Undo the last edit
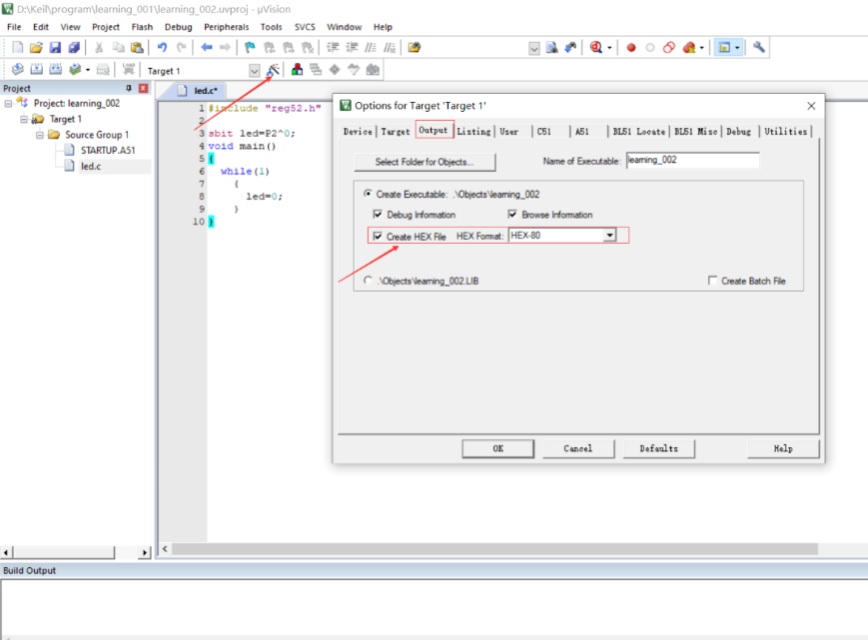868x641 pixels. click(162, 48)
